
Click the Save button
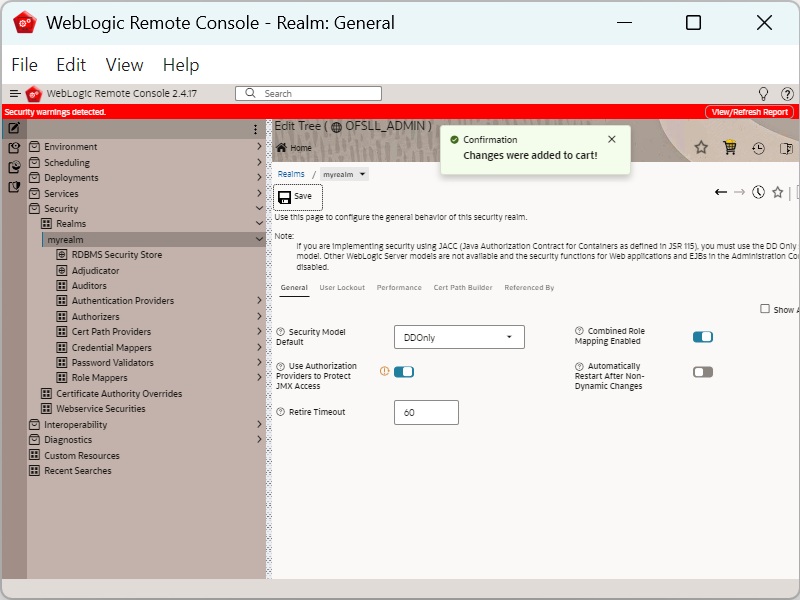(x=298, y=197)
